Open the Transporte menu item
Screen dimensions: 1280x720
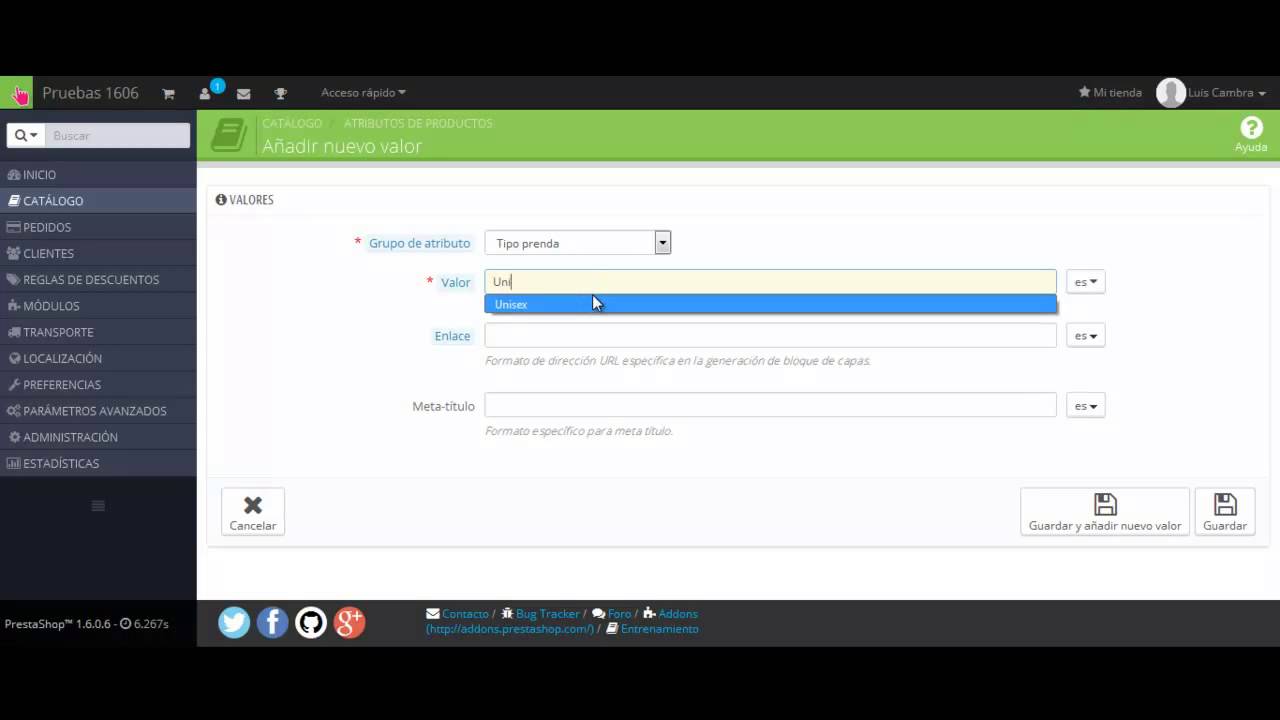[98, 332]
